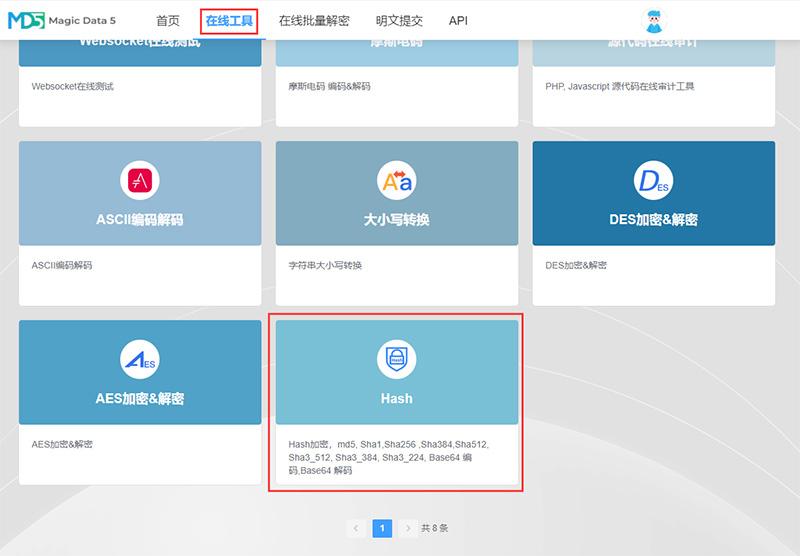Select the 在线工具 nav tab
800x556 pixels.
pos(229,21)
